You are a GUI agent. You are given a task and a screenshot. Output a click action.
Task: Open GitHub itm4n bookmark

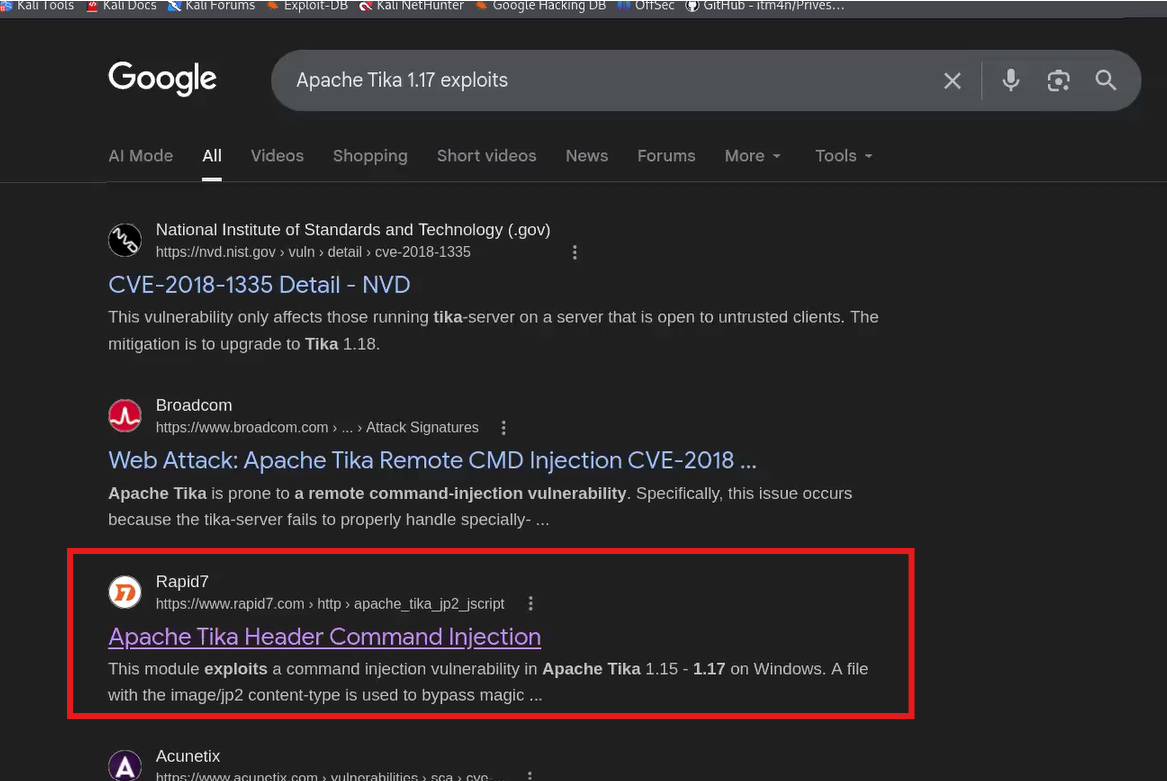click(765, 6)
